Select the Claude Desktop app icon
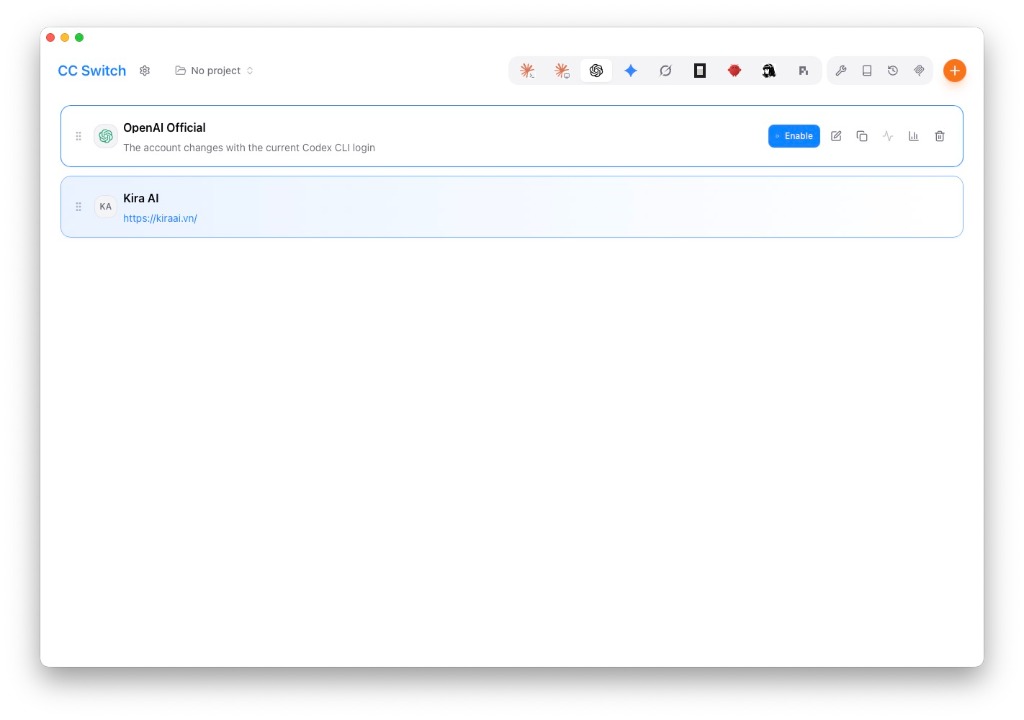 562,71
